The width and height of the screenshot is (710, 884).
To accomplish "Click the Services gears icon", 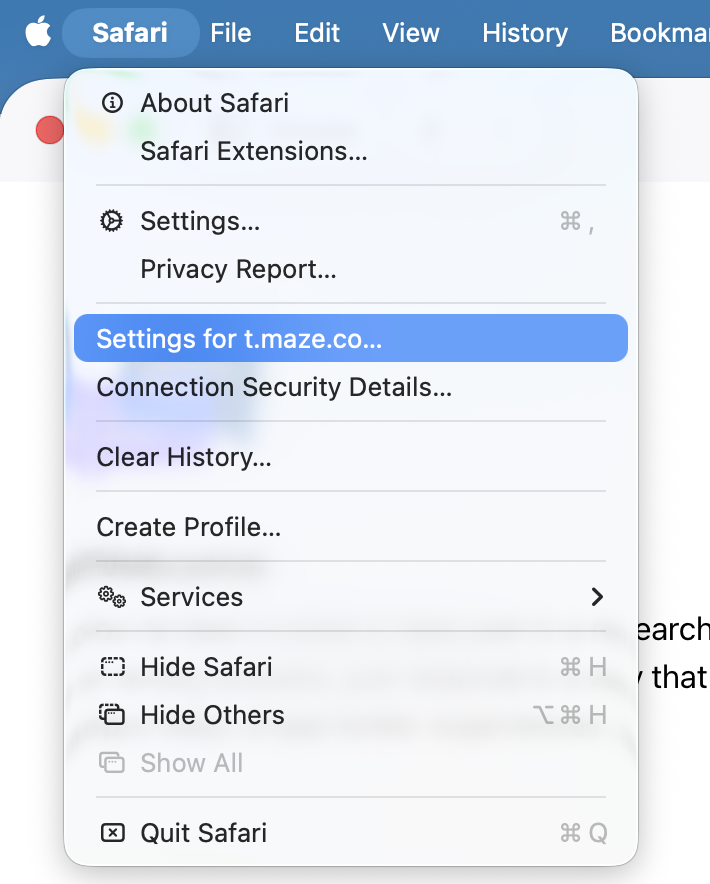I will [x=112, y=597].
